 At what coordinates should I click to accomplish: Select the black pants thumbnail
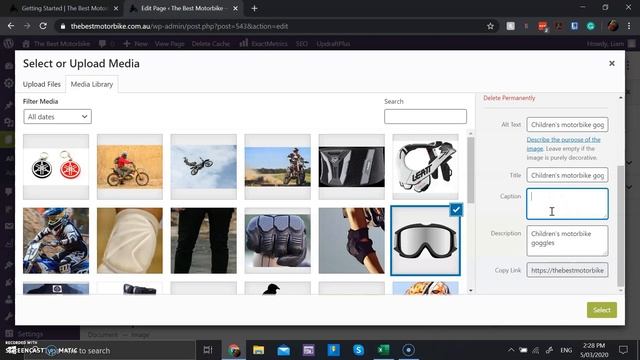[204, 241]
